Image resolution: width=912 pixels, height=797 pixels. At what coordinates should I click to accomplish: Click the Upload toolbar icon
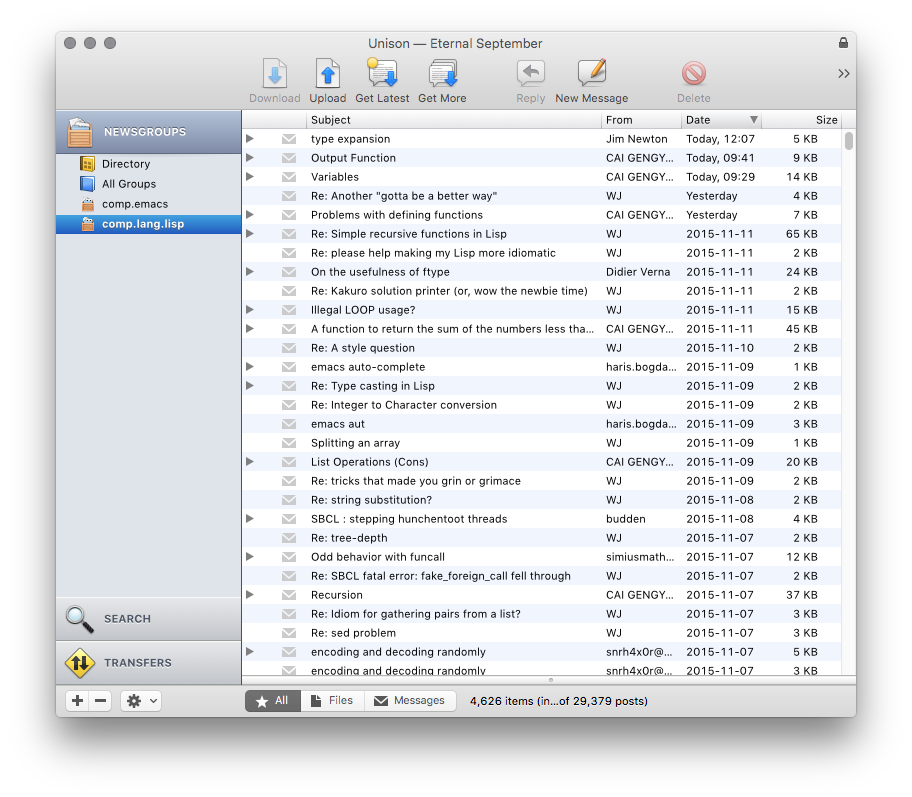point(327,75)
